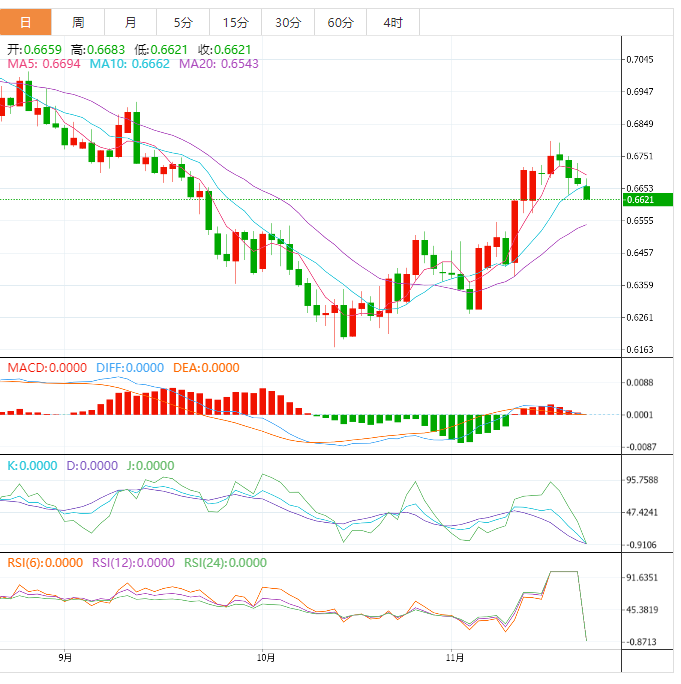
Task: Click the green 0.6621 current price tag
Action: click(x=645, y=199)
